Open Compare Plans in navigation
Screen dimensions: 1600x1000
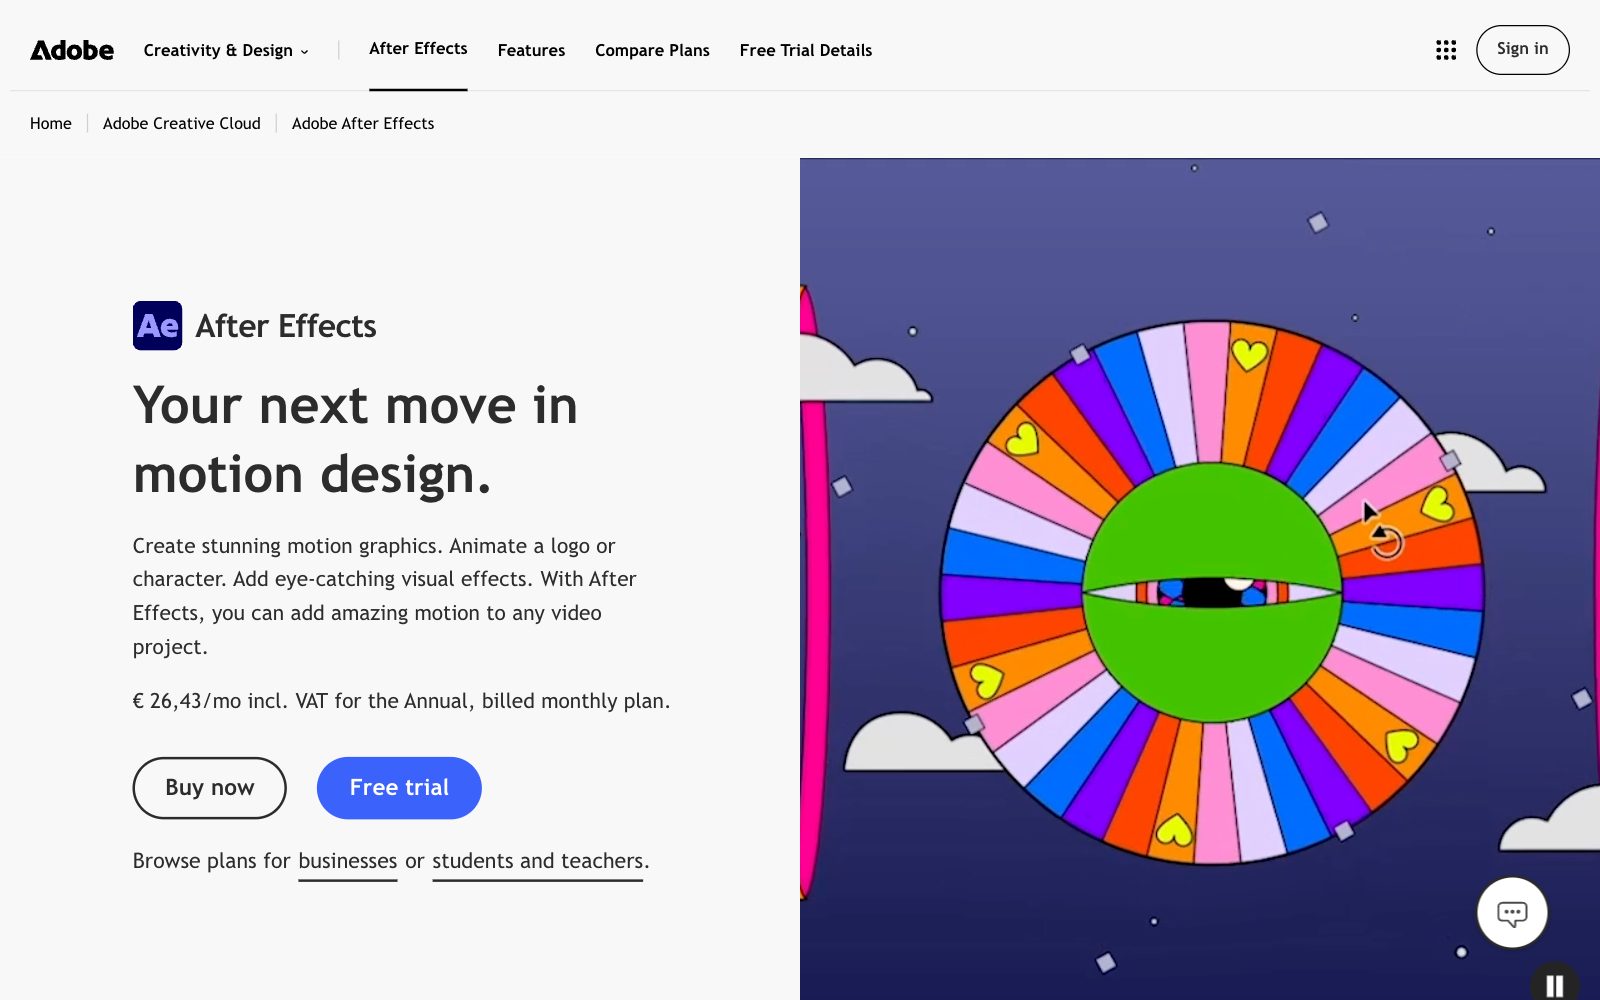point(652,50)
